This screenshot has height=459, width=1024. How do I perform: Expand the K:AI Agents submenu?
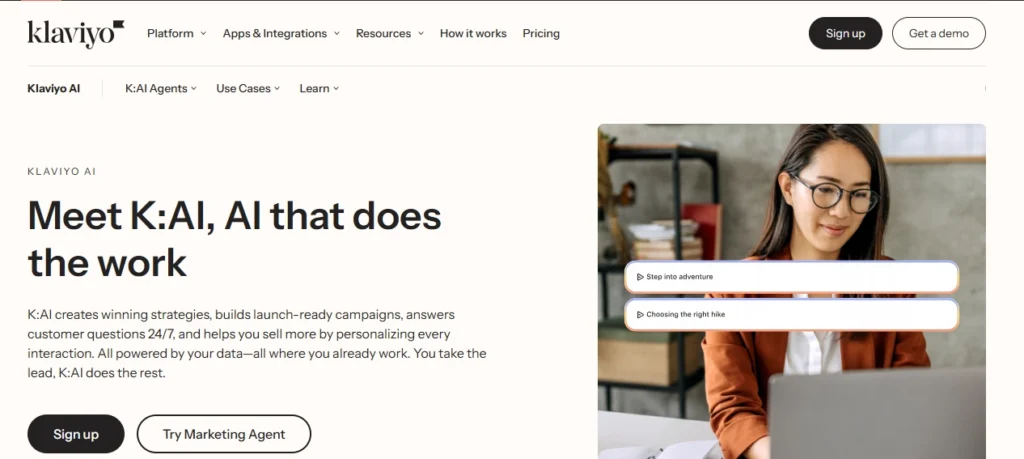click(161, 89)
